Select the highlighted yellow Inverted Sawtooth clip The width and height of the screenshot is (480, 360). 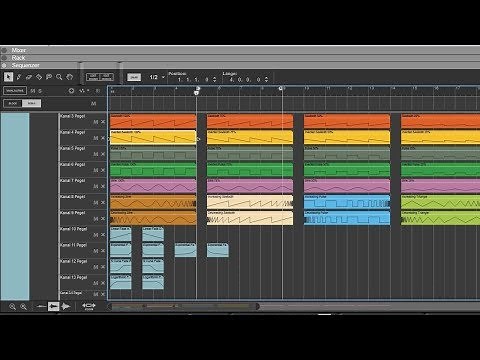pyautogui.click(x=153, y=138)
